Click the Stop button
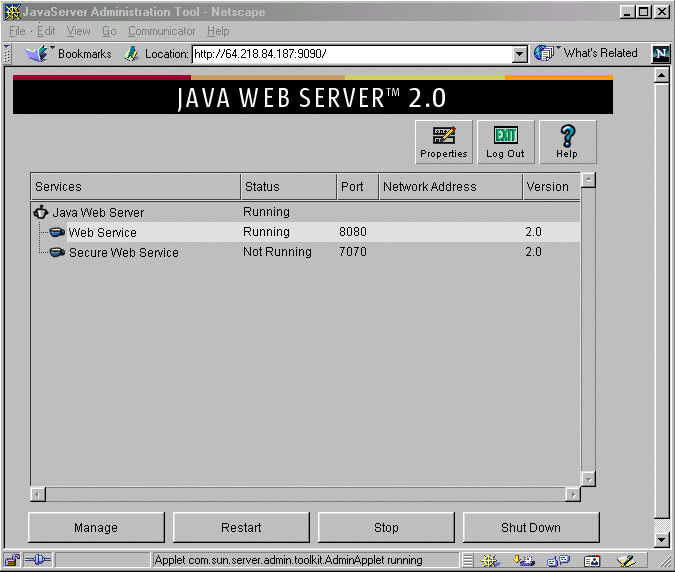Screen dimensions: 675x572 tap(386, 528)
